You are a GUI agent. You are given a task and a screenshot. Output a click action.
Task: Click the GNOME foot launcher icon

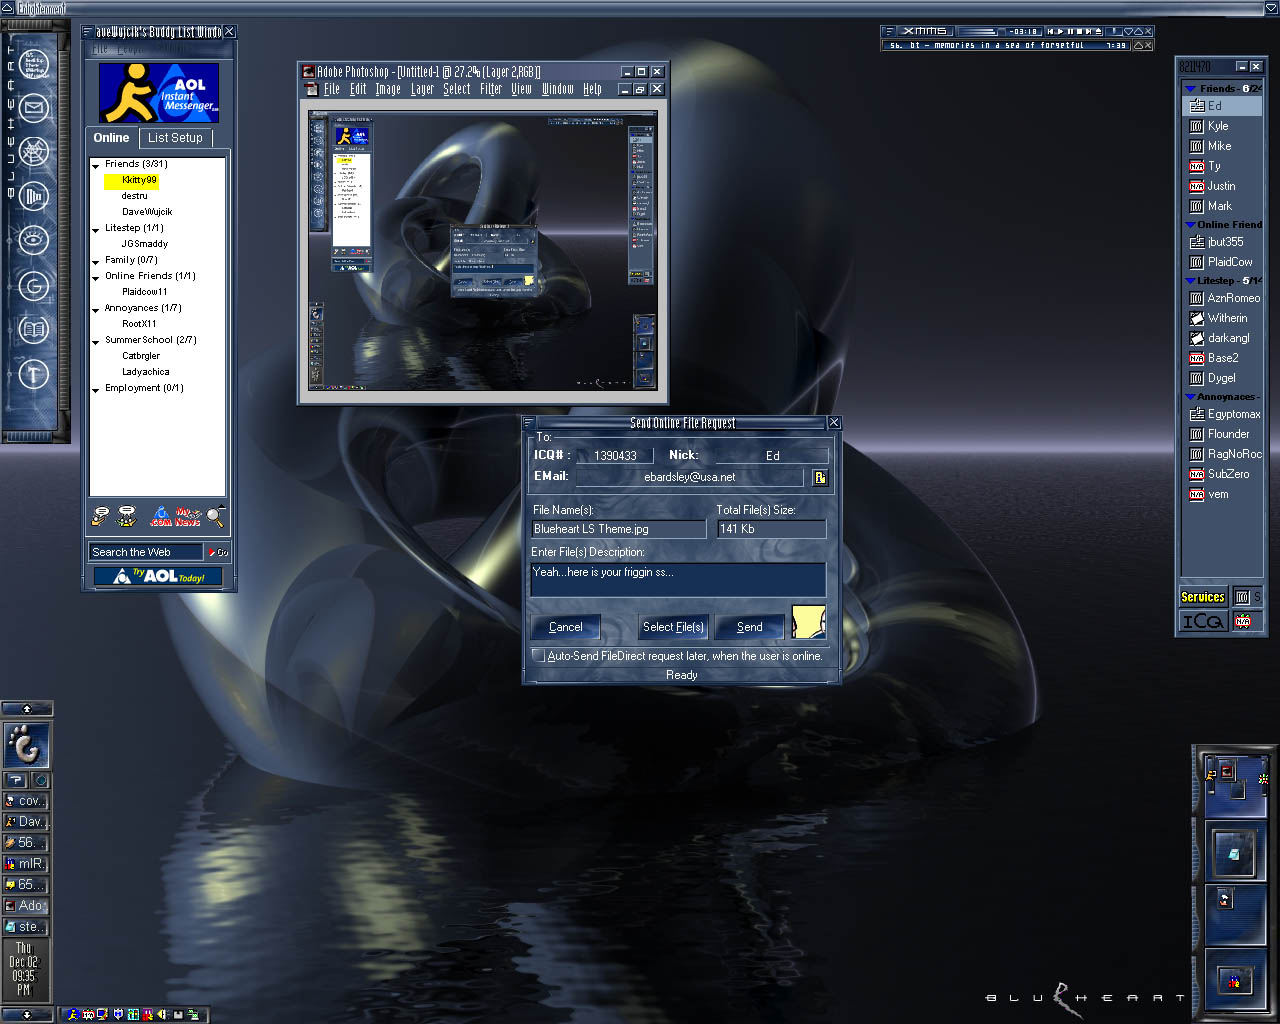26,745
